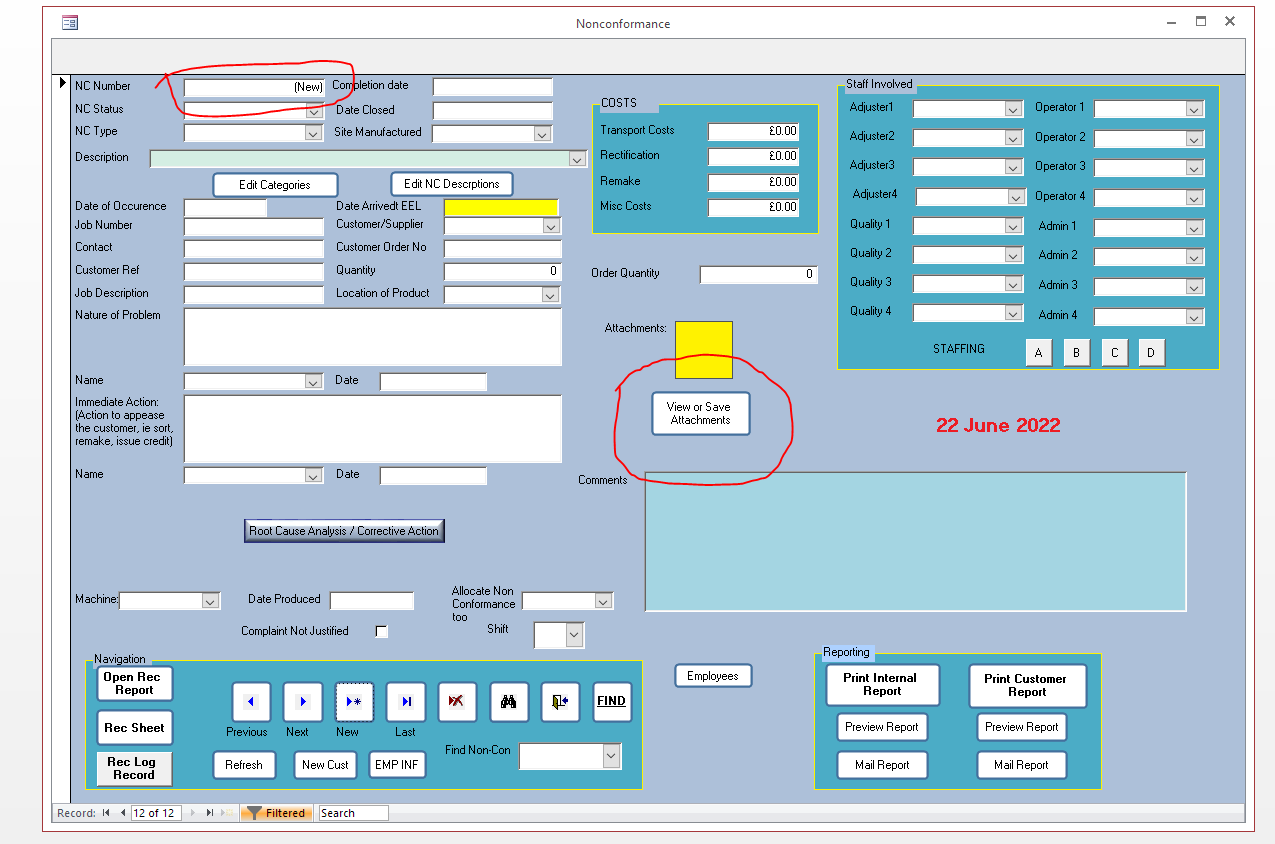Click Edit NC Descriptions button

pos(452,184)
